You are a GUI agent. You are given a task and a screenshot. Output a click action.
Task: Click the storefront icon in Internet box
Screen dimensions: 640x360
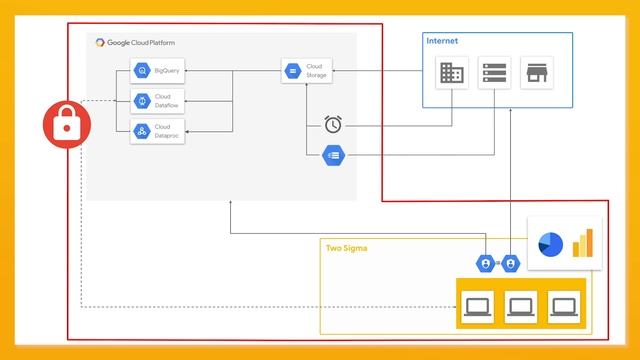pos(537,73)
